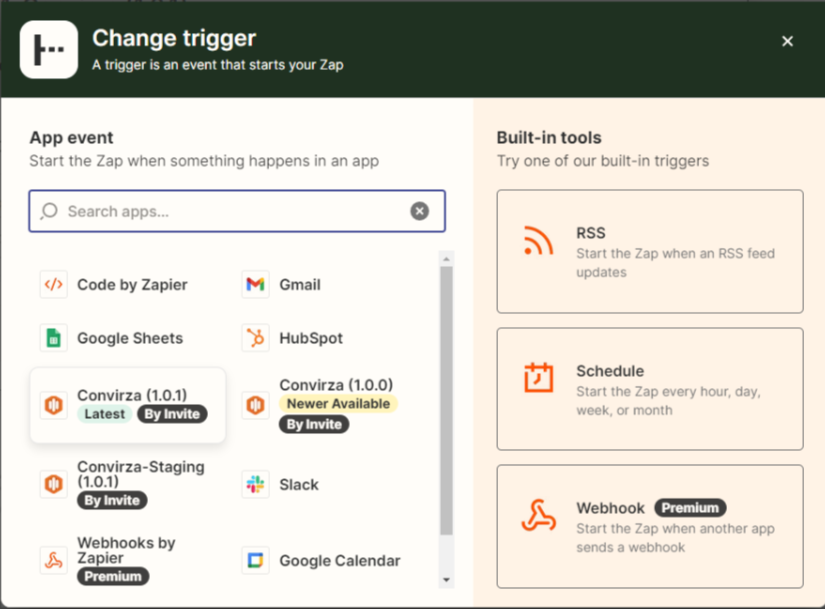Click the Convirza-Staging app icon
Screen dimensions: 825x609
click(54, 484)
